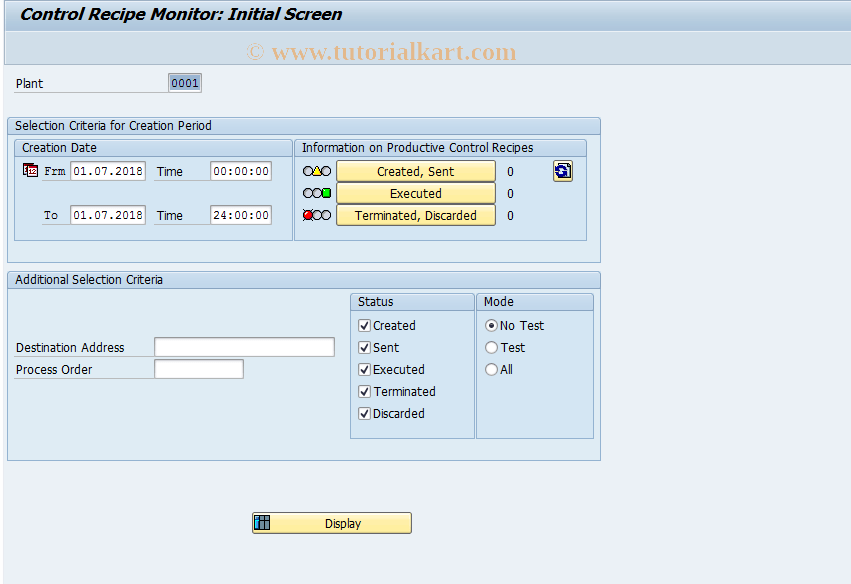This screenshot has width=851, height=584.
Task: Click the Terminated, Discarded button
Action: 415,214
